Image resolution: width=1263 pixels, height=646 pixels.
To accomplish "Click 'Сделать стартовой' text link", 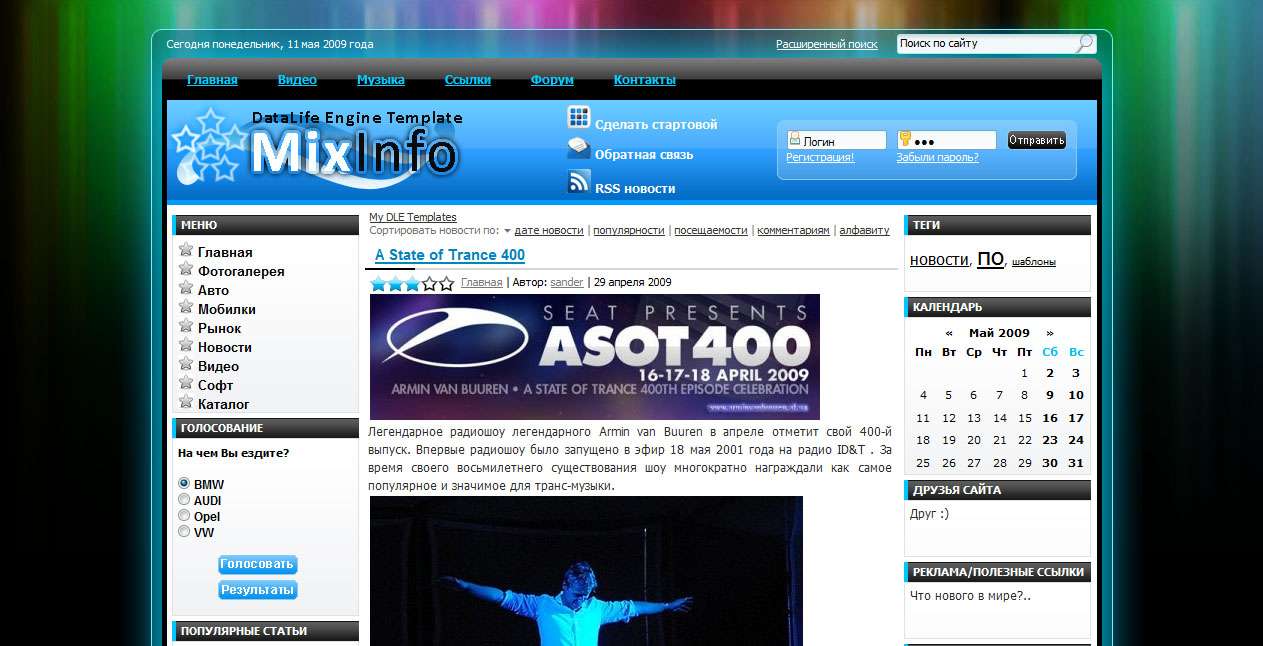I will tap(656, 125).
